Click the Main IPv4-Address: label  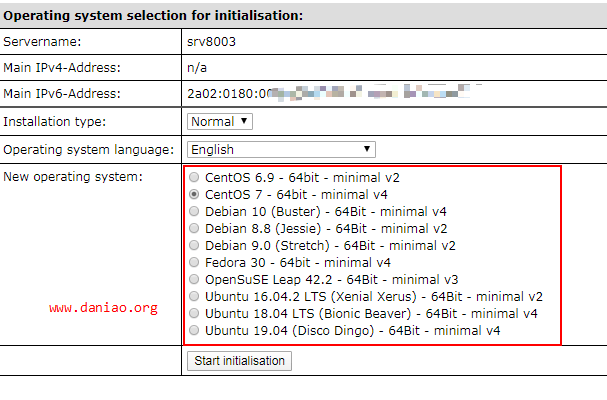click(x=62, y=68)
